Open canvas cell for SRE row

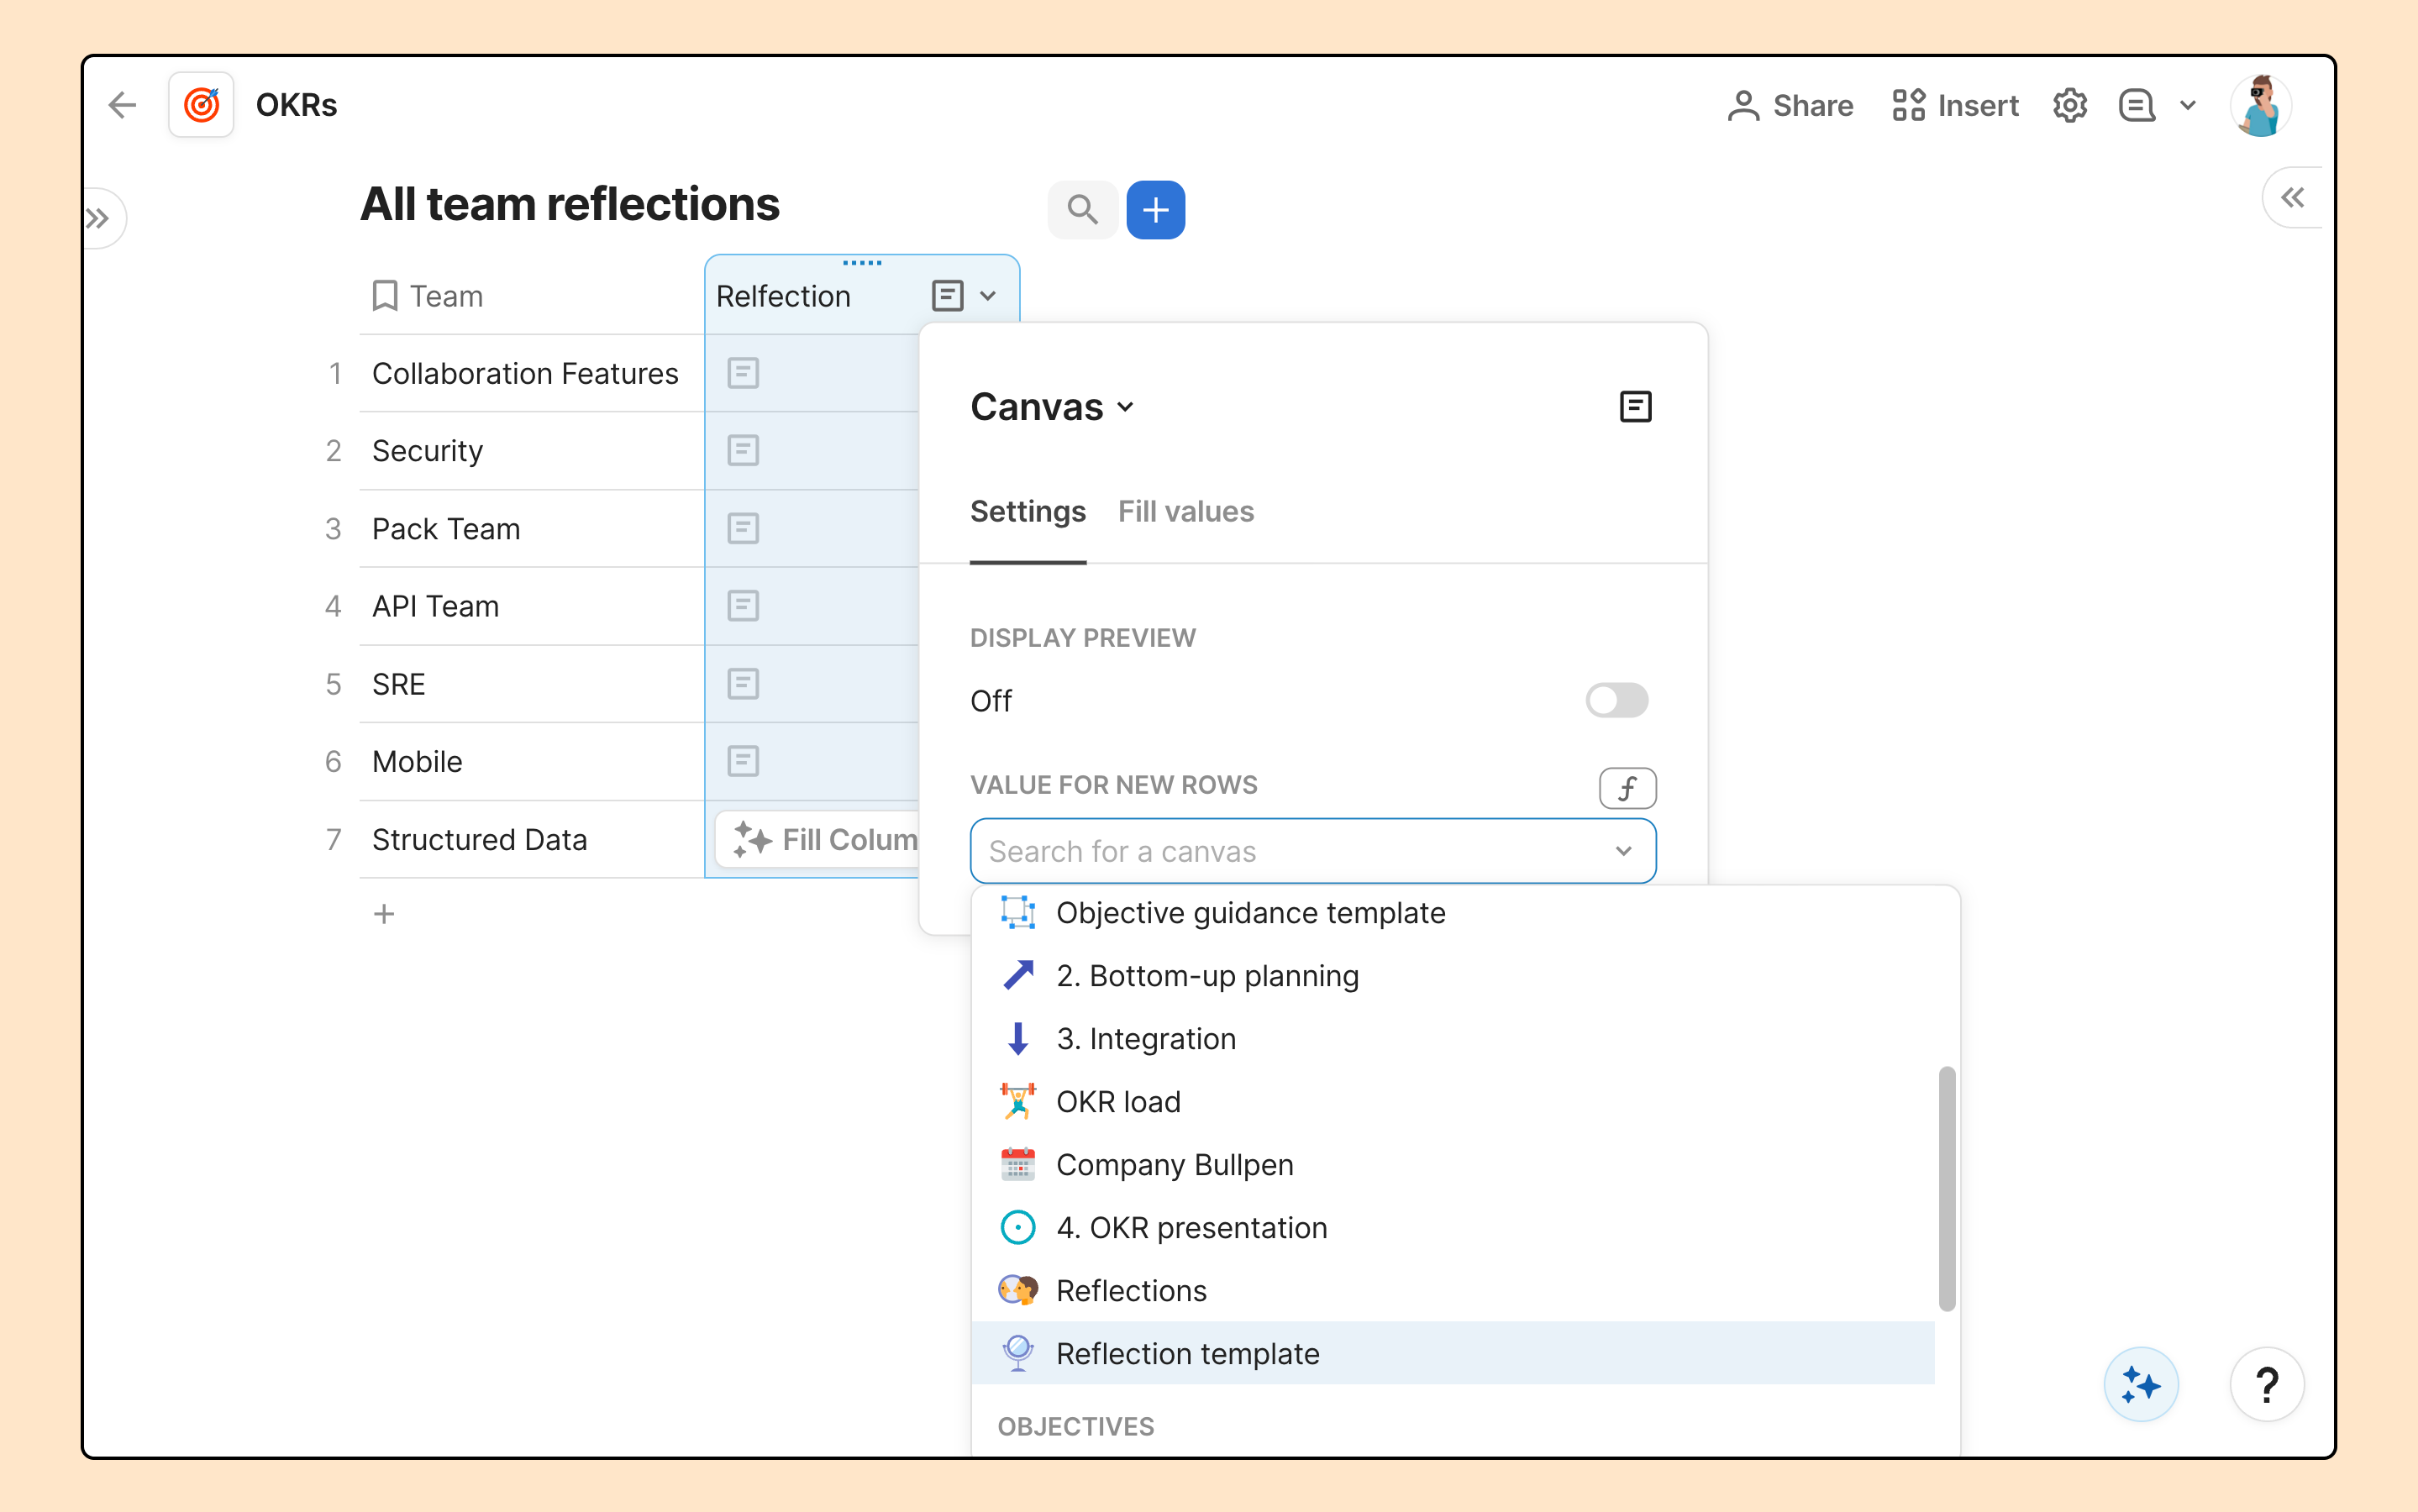coord(743,684)
